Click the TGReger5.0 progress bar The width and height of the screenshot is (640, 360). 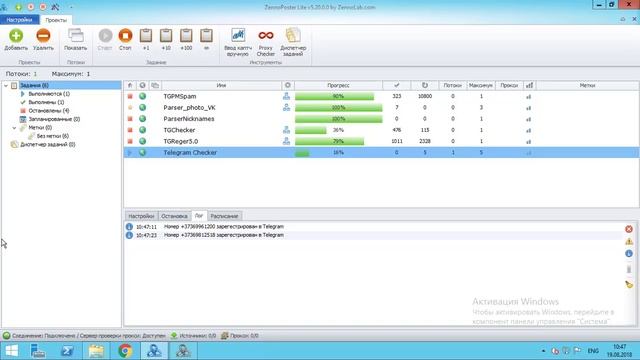pyautogui.click(x=338, y=141)
